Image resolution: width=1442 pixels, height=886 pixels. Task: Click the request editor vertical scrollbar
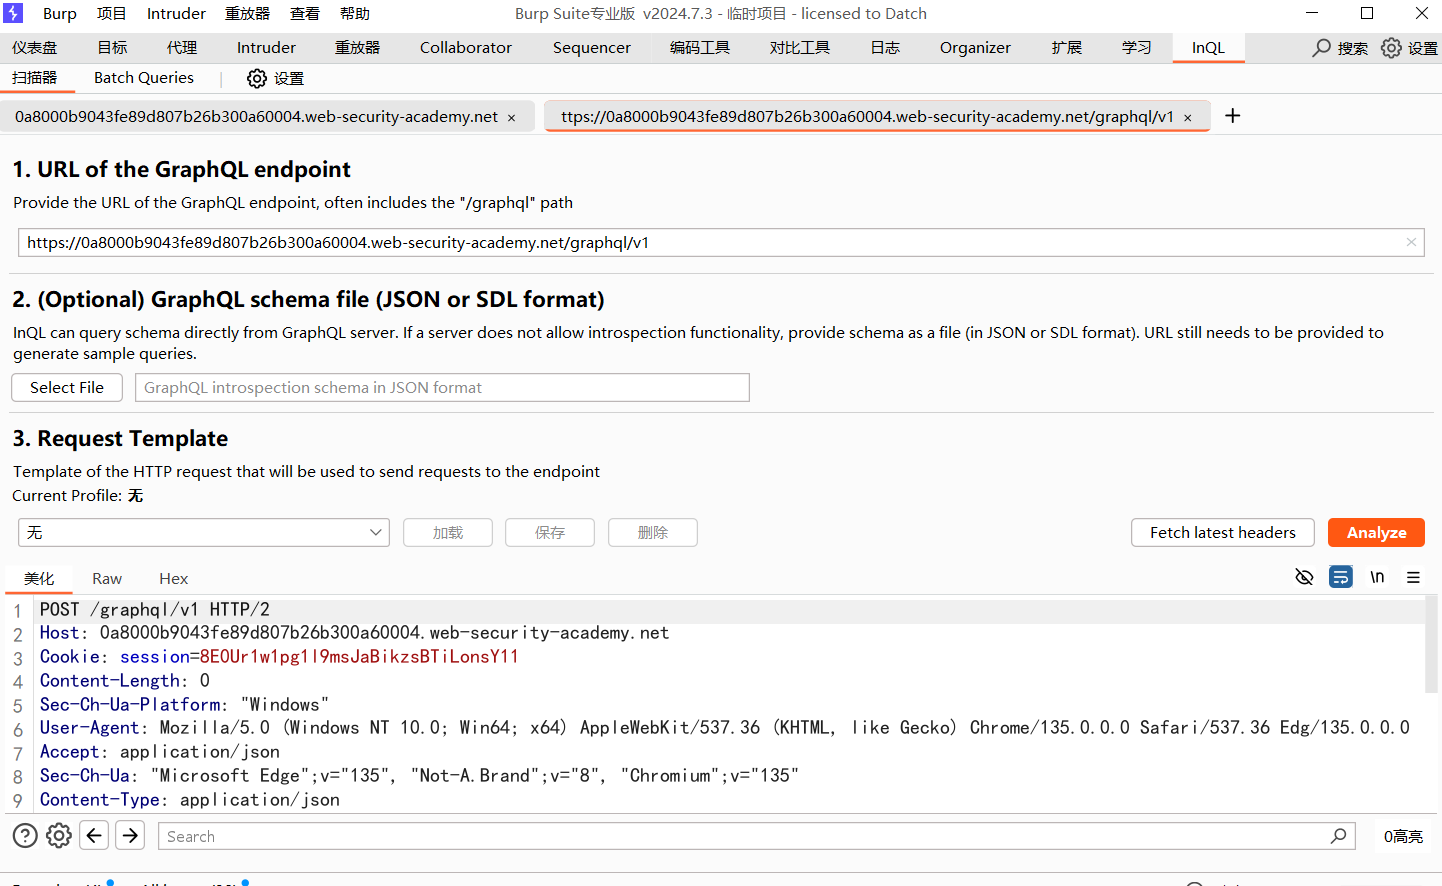(1432, 644)
